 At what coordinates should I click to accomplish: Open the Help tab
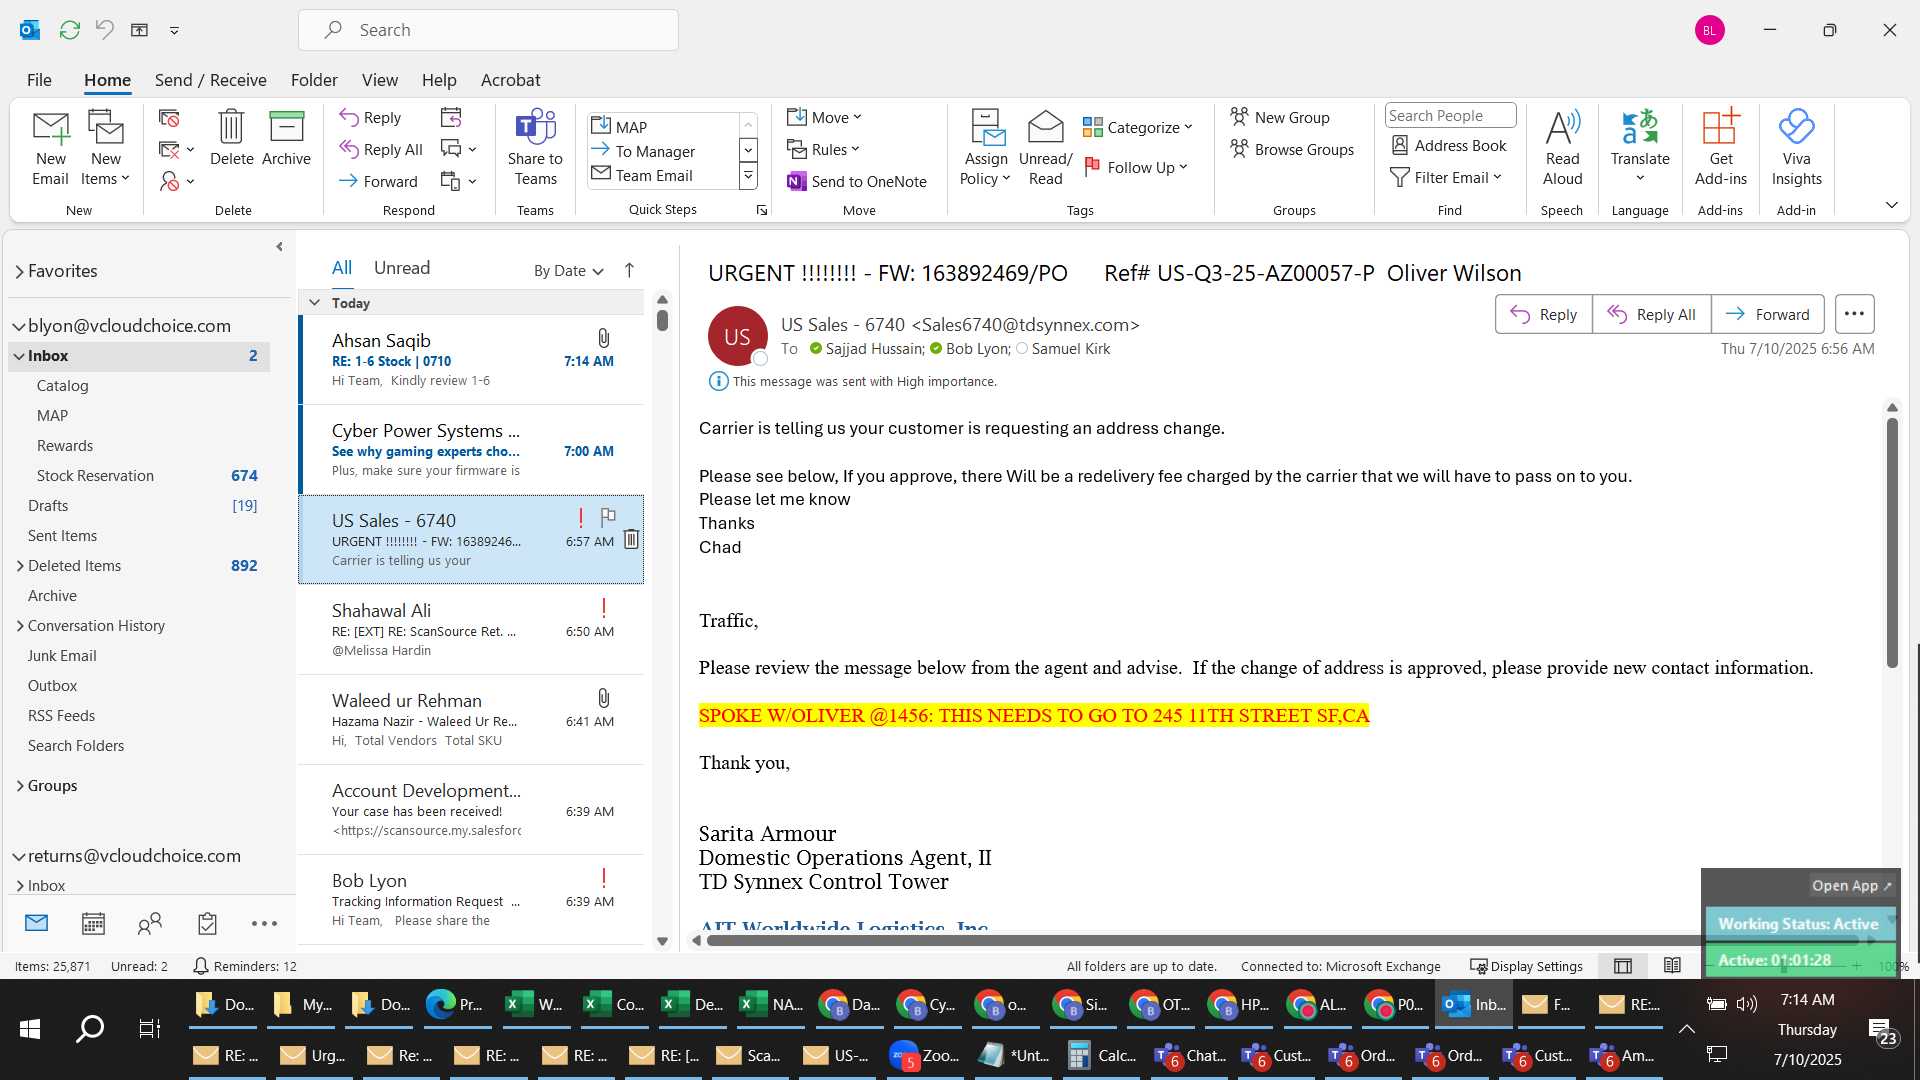439,80
